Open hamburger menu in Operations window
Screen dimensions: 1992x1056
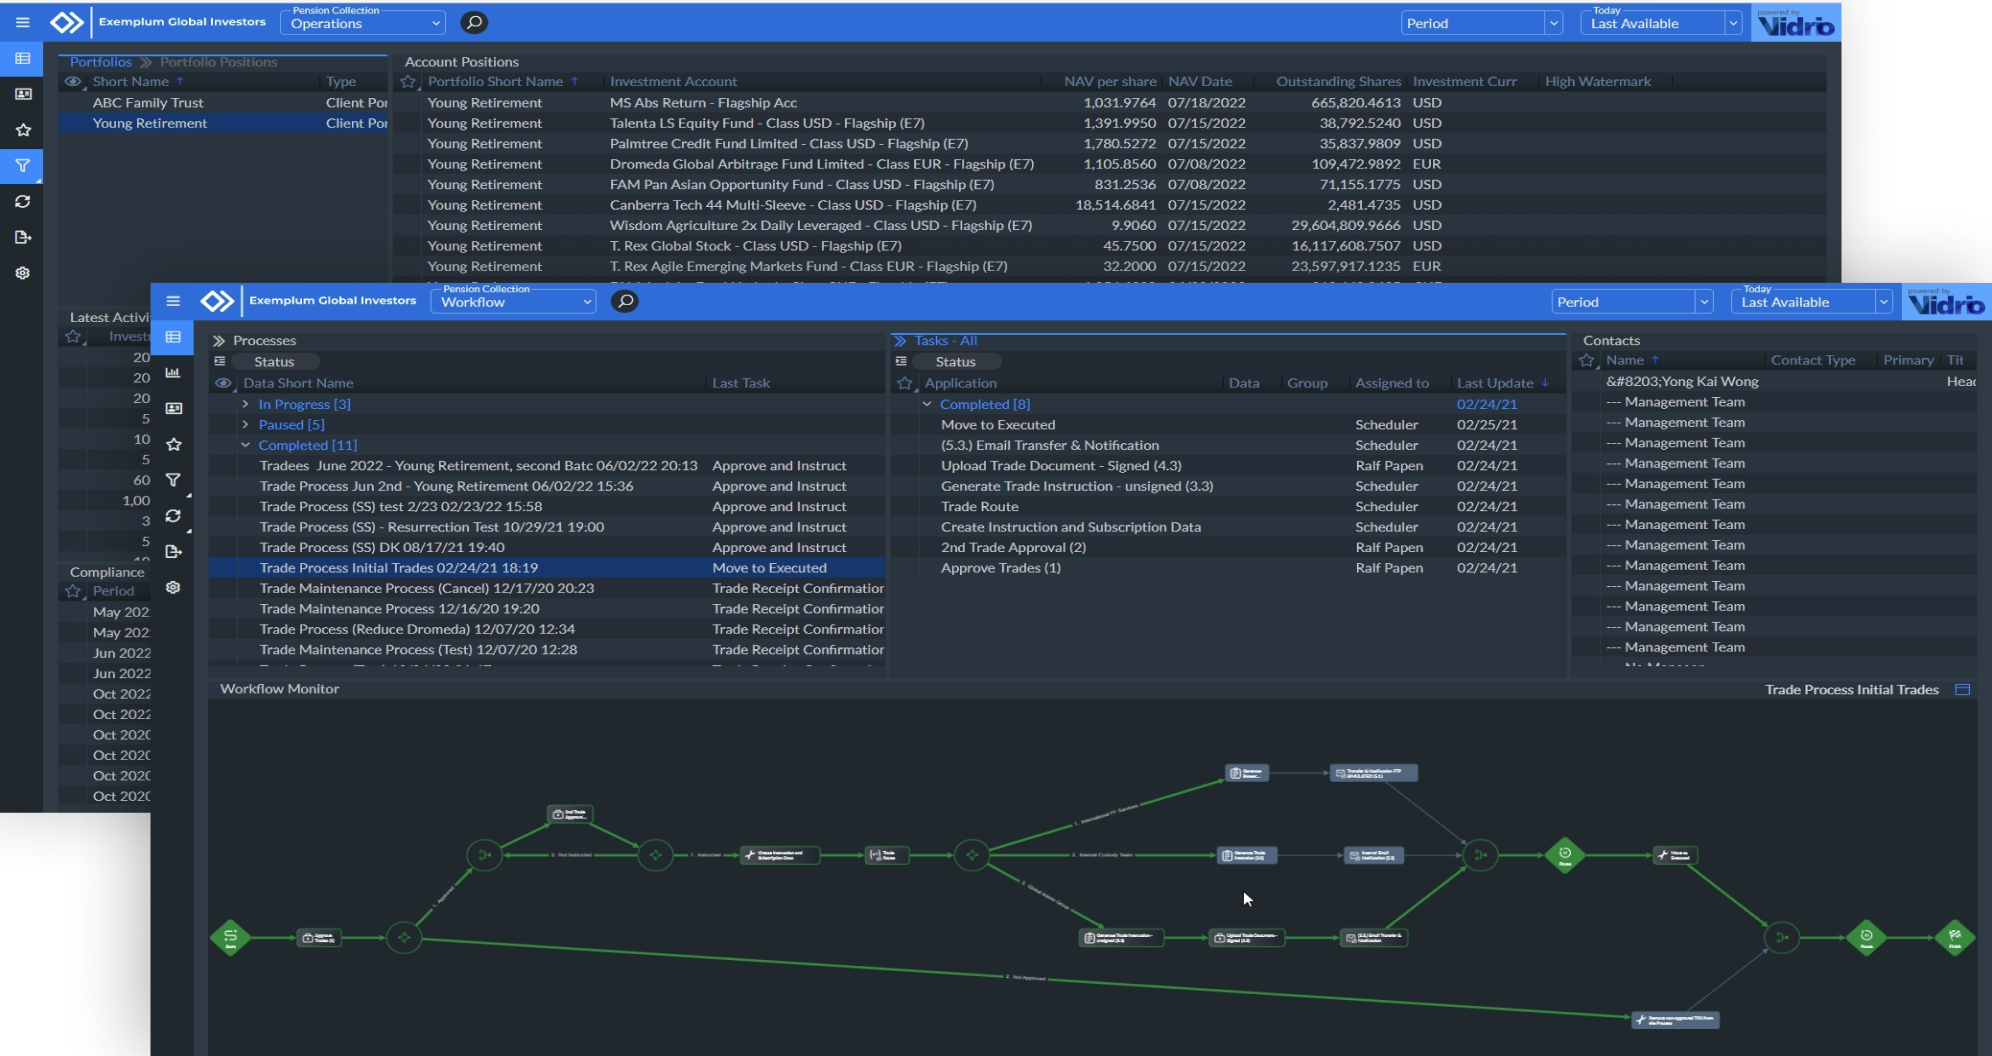22,22
